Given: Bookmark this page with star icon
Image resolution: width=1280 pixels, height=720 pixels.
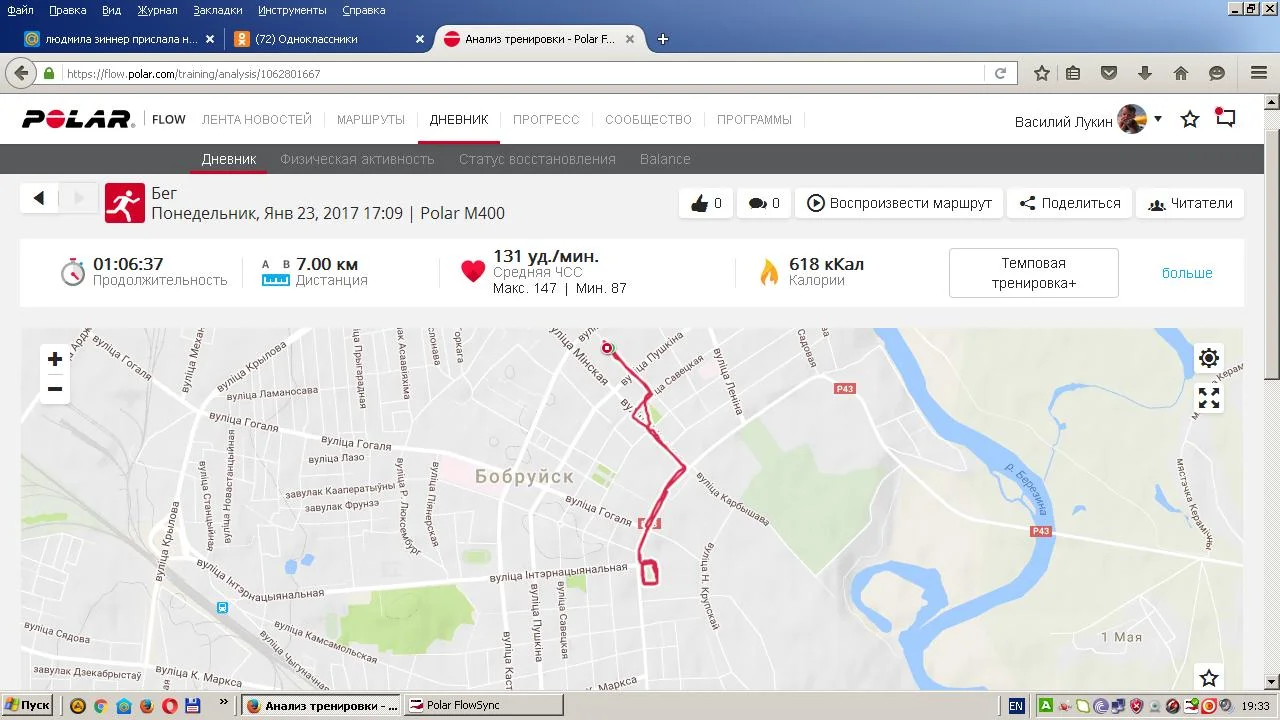Looking at the screenshot, I should (x=1041, y=73).
